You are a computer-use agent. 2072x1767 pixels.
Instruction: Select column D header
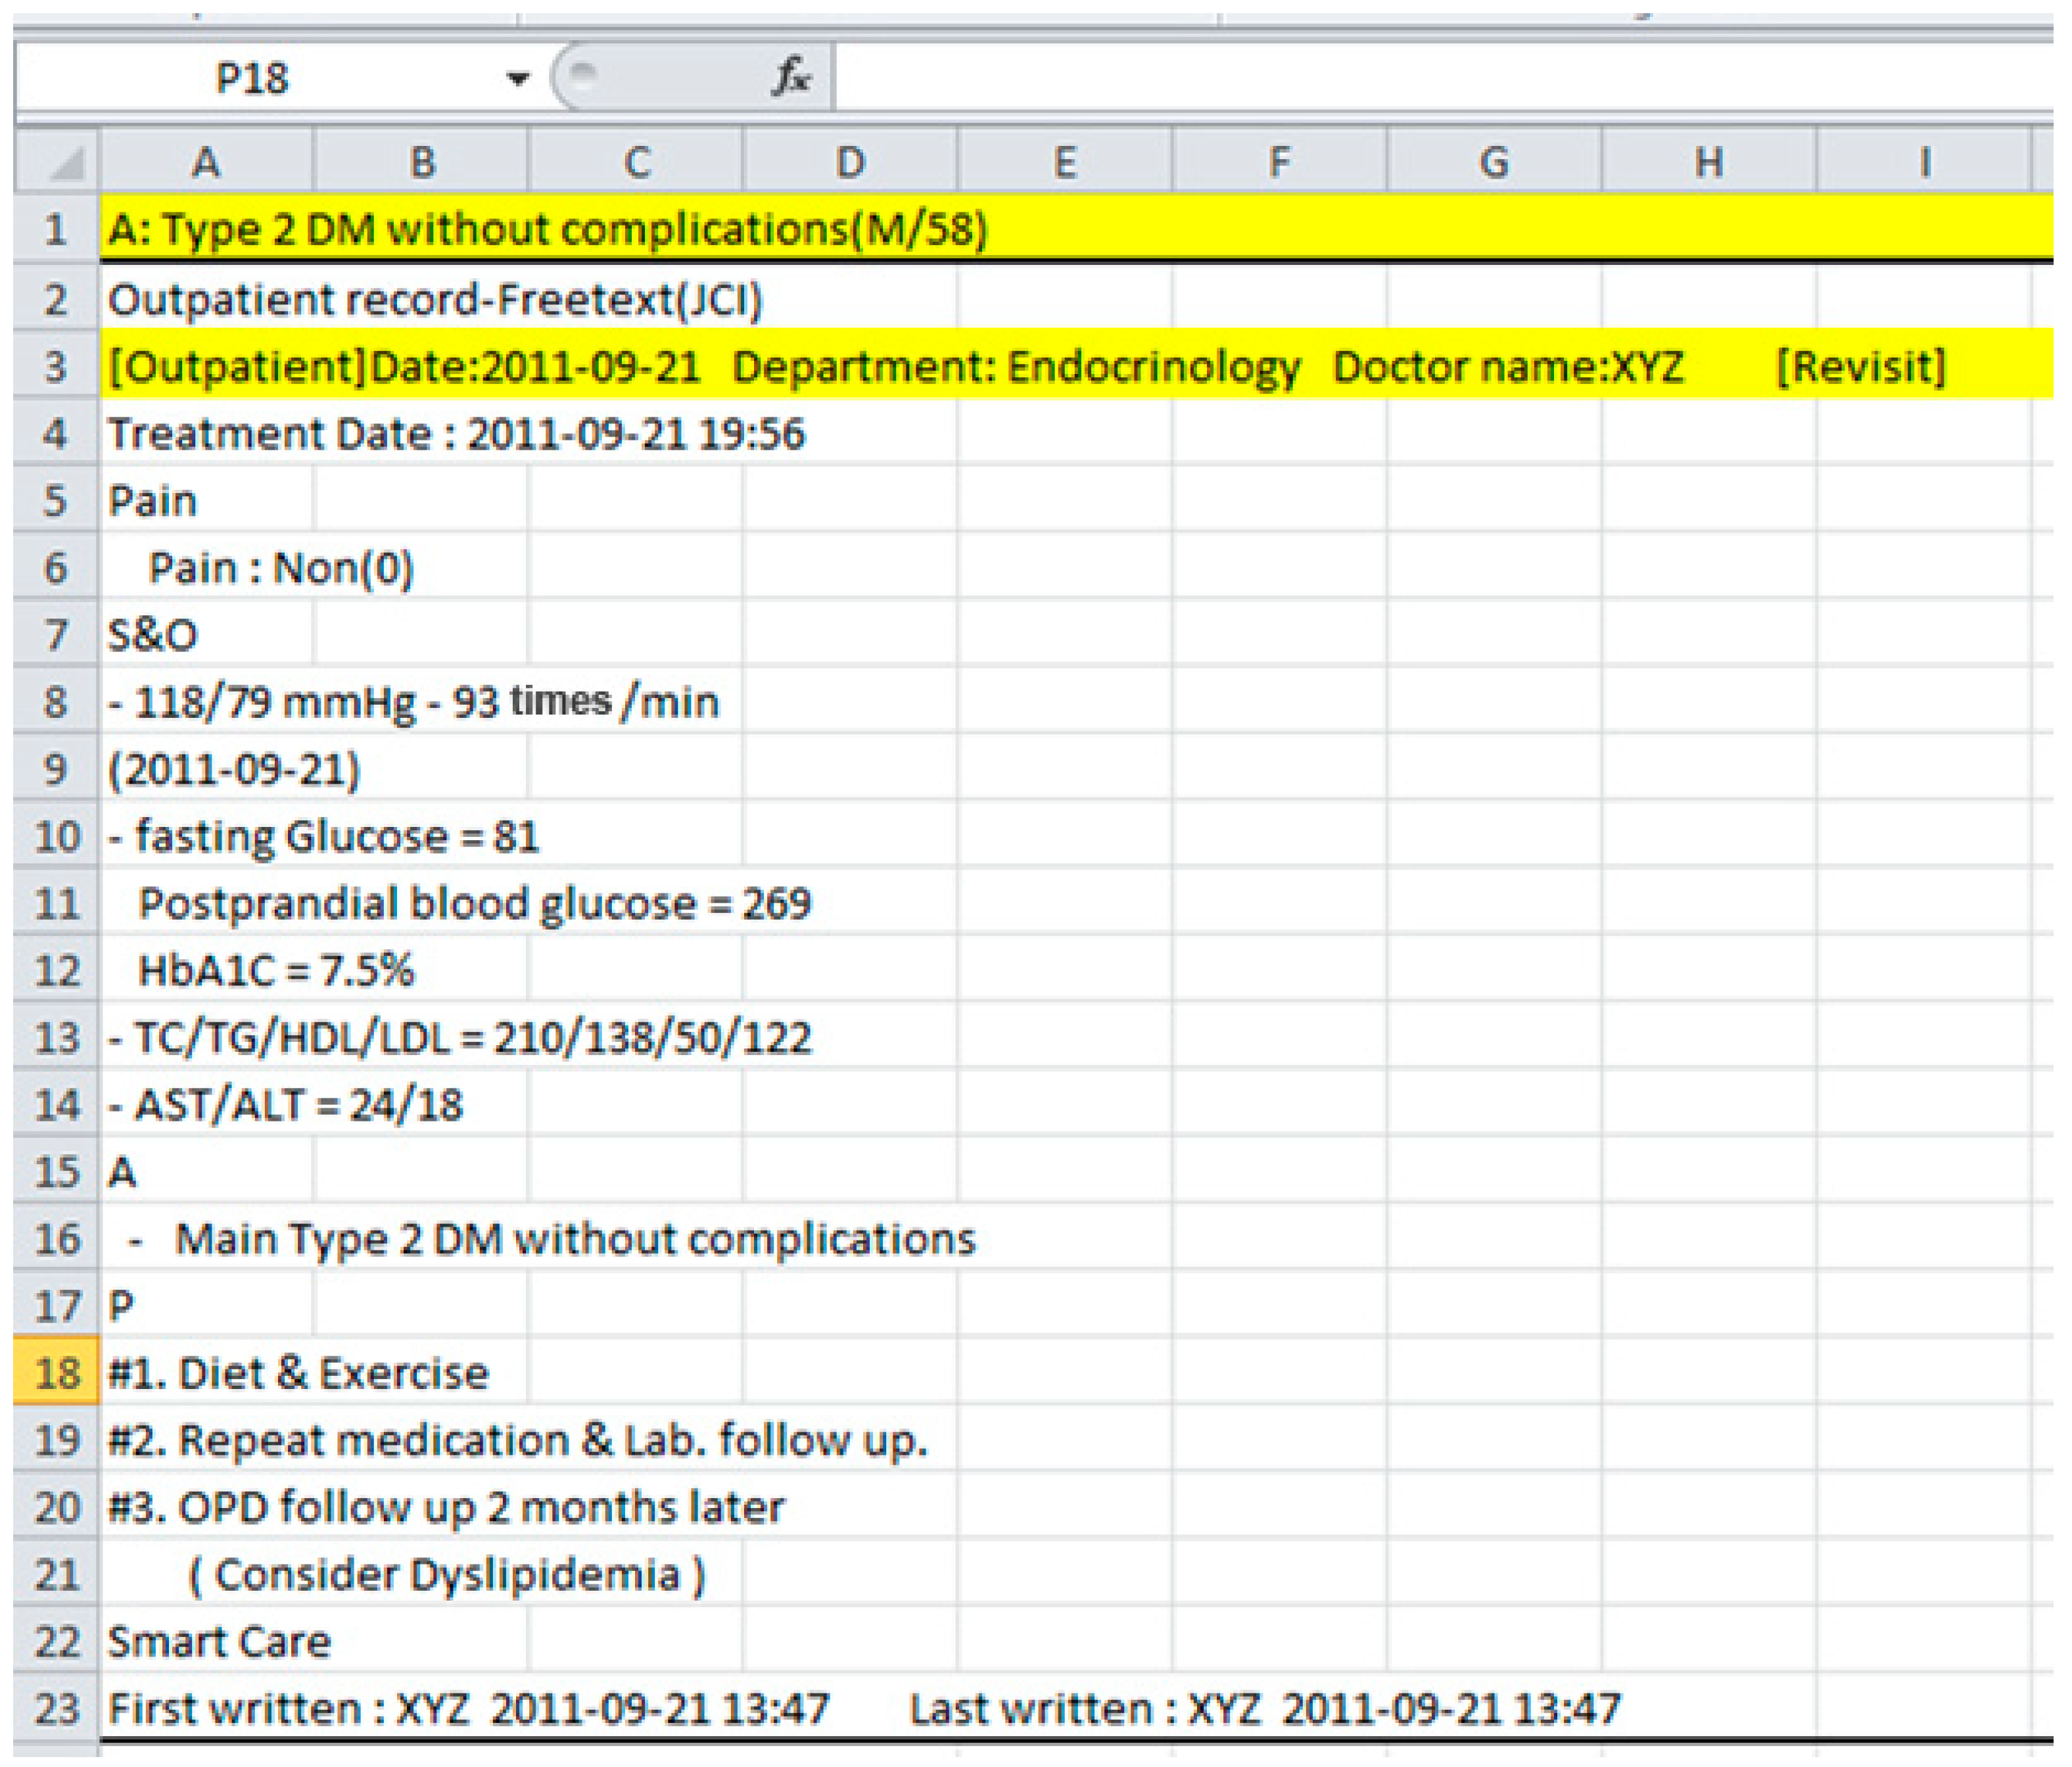point(850,162)
